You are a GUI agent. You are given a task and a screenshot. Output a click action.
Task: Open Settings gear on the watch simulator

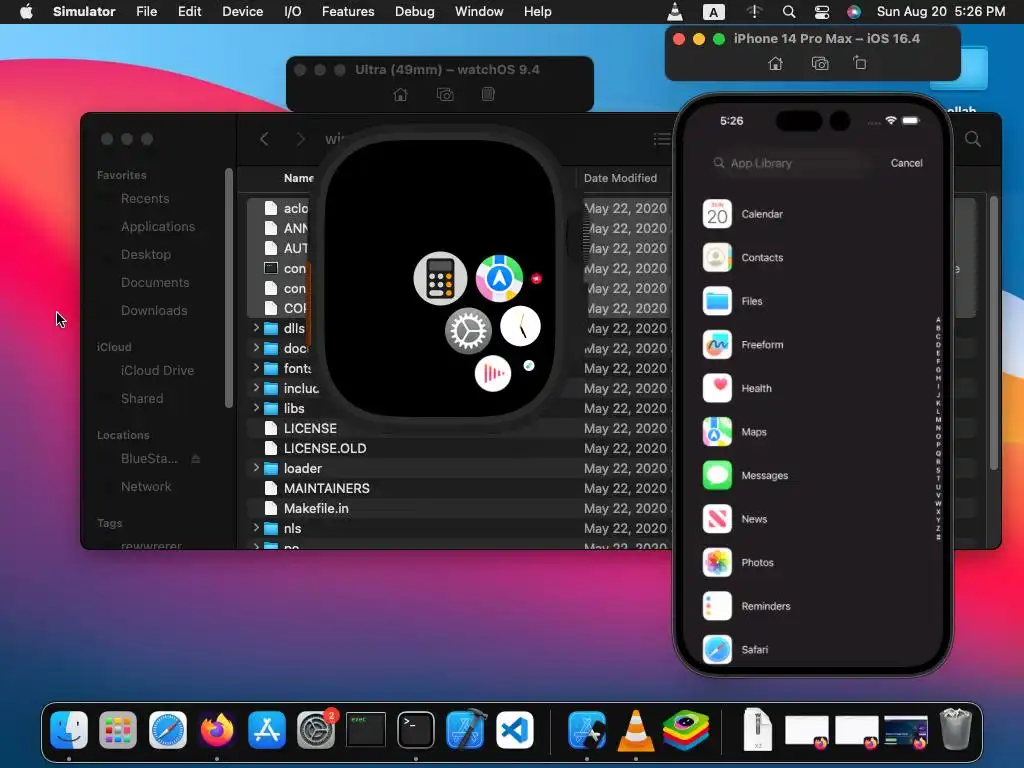click(x=468, y=330)
